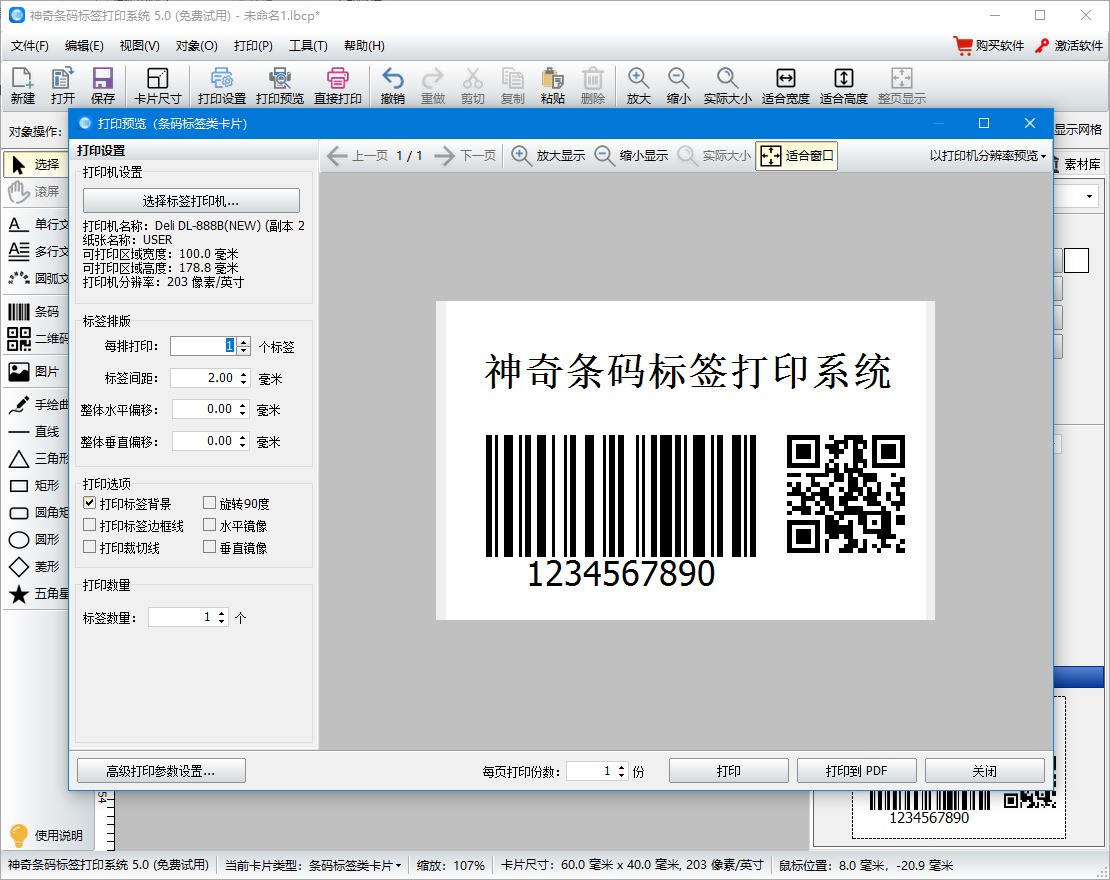1110x880 pixels.
Task: Open the usage instructions (使用说明) lightbulb
Action: (x=46, y=835)
